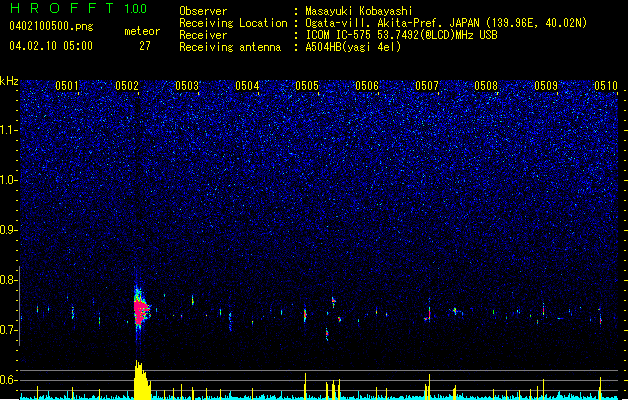
Task: Click the meteor count value 27
Action: 144,46
